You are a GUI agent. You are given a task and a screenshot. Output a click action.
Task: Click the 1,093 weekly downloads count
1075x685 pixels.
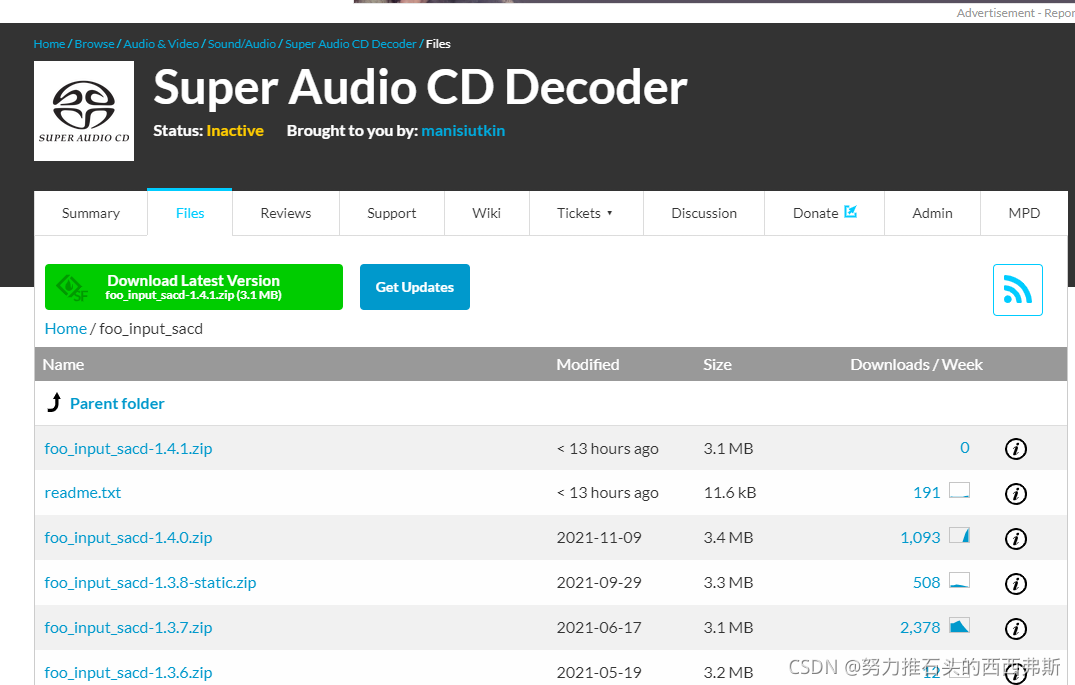(920, 538)
